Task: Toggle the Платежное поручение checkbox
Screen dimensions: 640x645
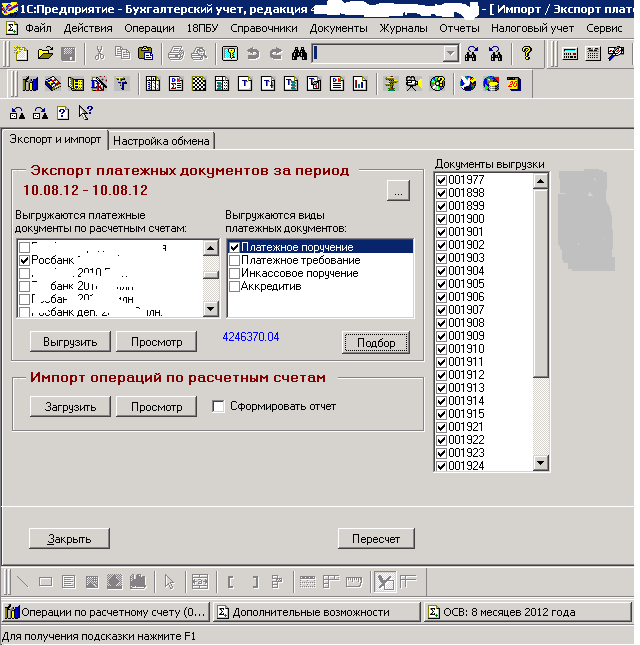Action: pyautogui.click(x=234, y=247)
